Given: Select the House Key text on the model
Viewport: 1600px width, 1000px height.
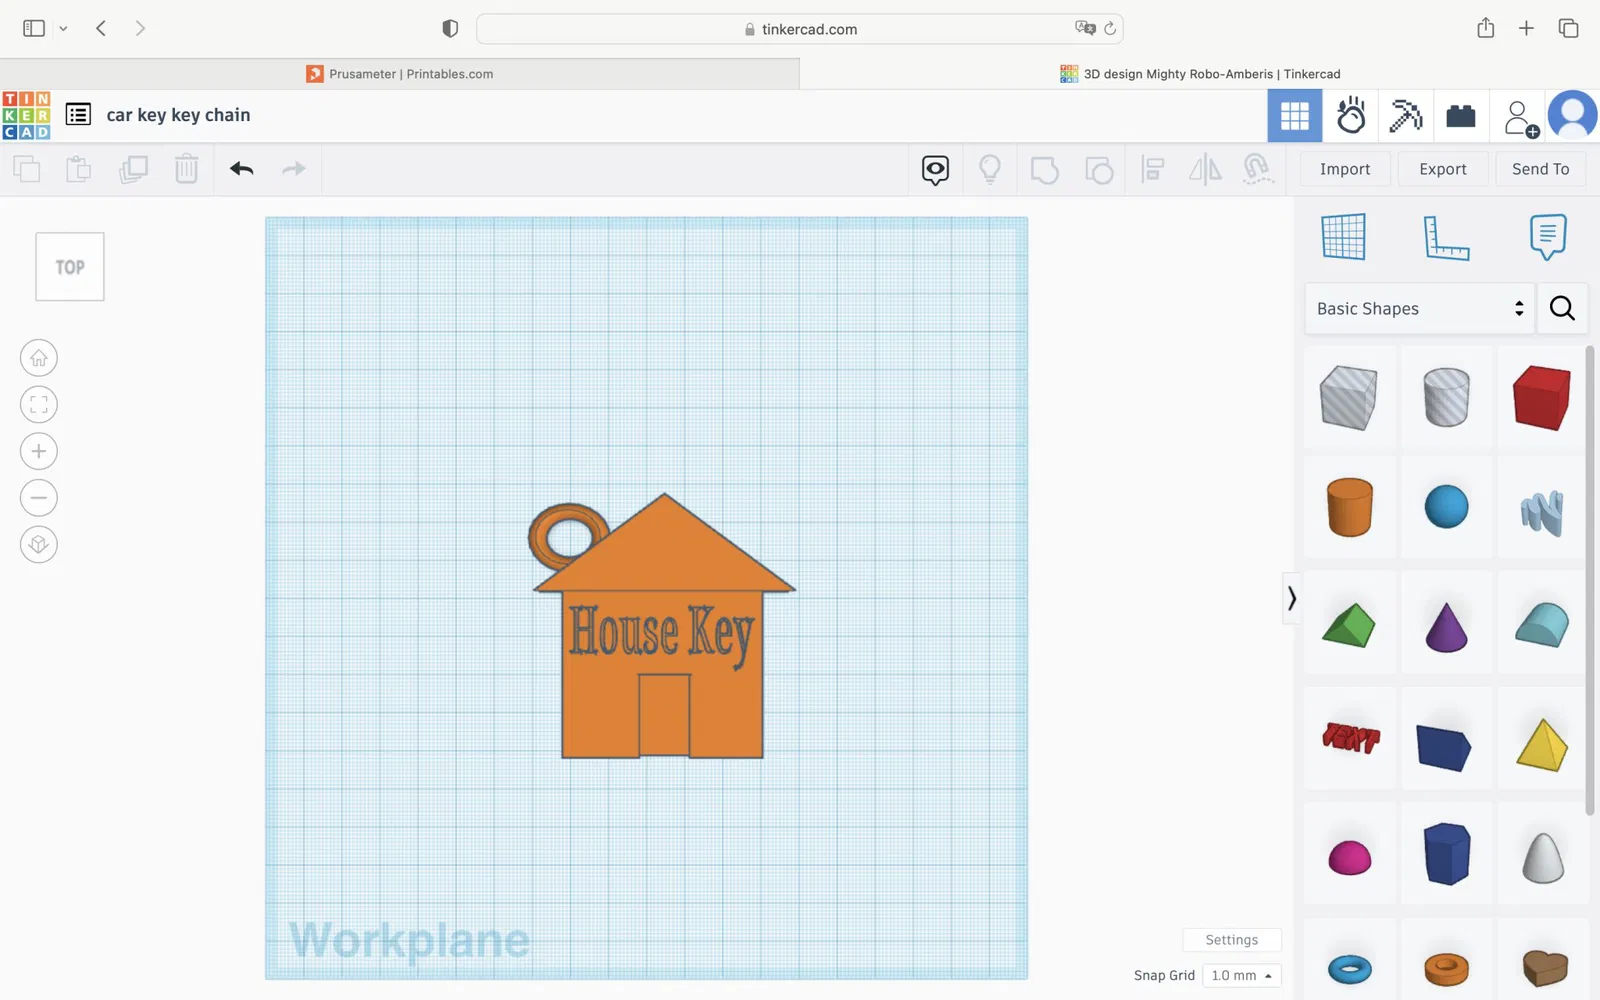Looking at the screenshot, I should coord(661,634).
